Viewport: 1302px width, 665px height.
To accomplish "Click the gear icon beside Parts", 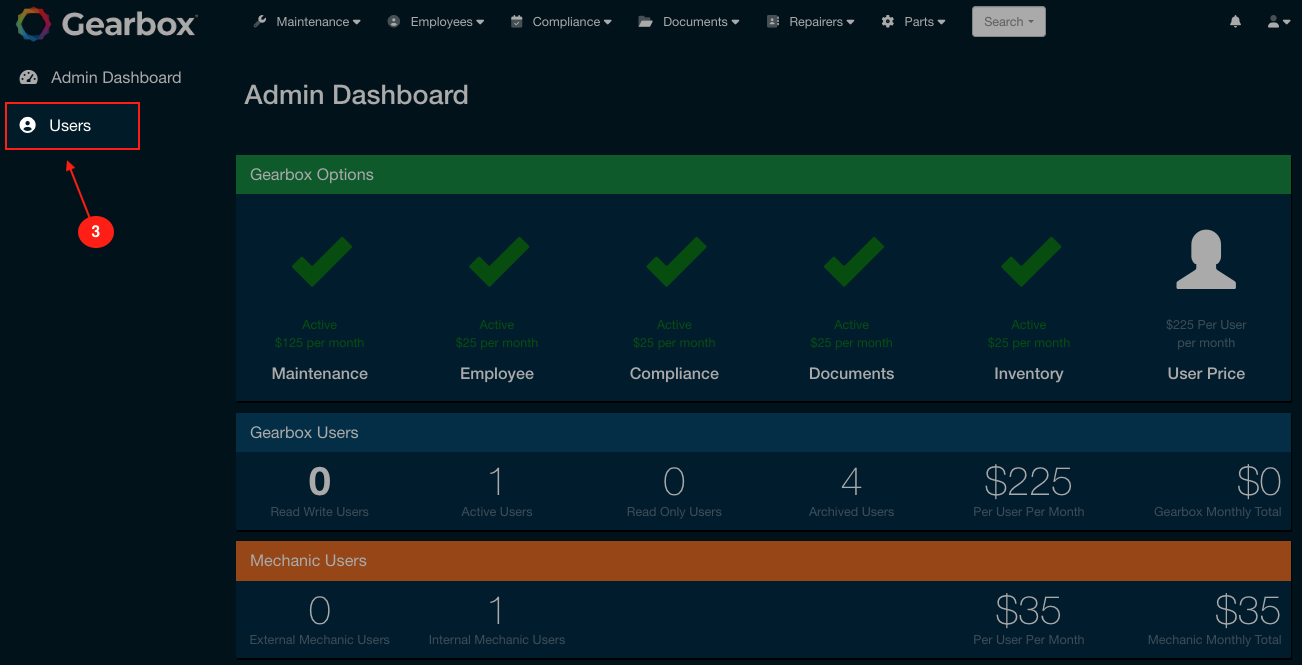I will point(888,21).
